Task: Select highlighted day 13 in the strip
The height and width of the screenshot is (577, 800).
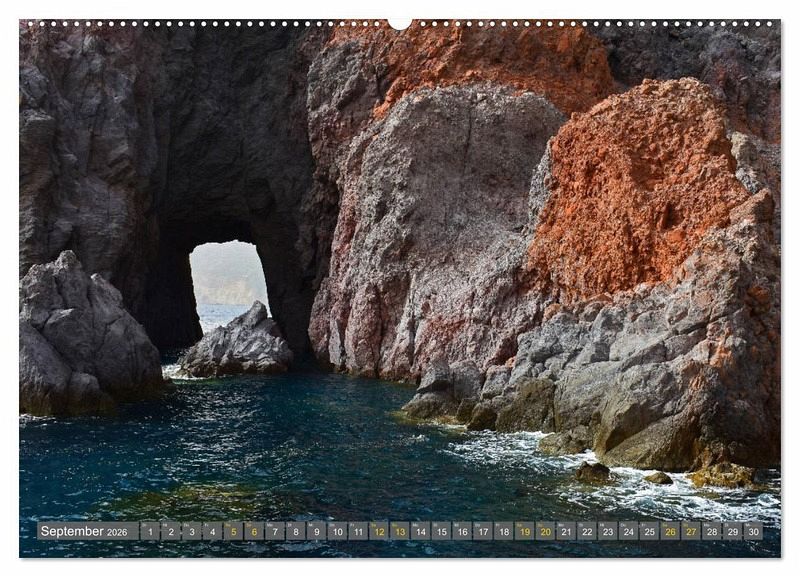Action: tap(400, 531)
